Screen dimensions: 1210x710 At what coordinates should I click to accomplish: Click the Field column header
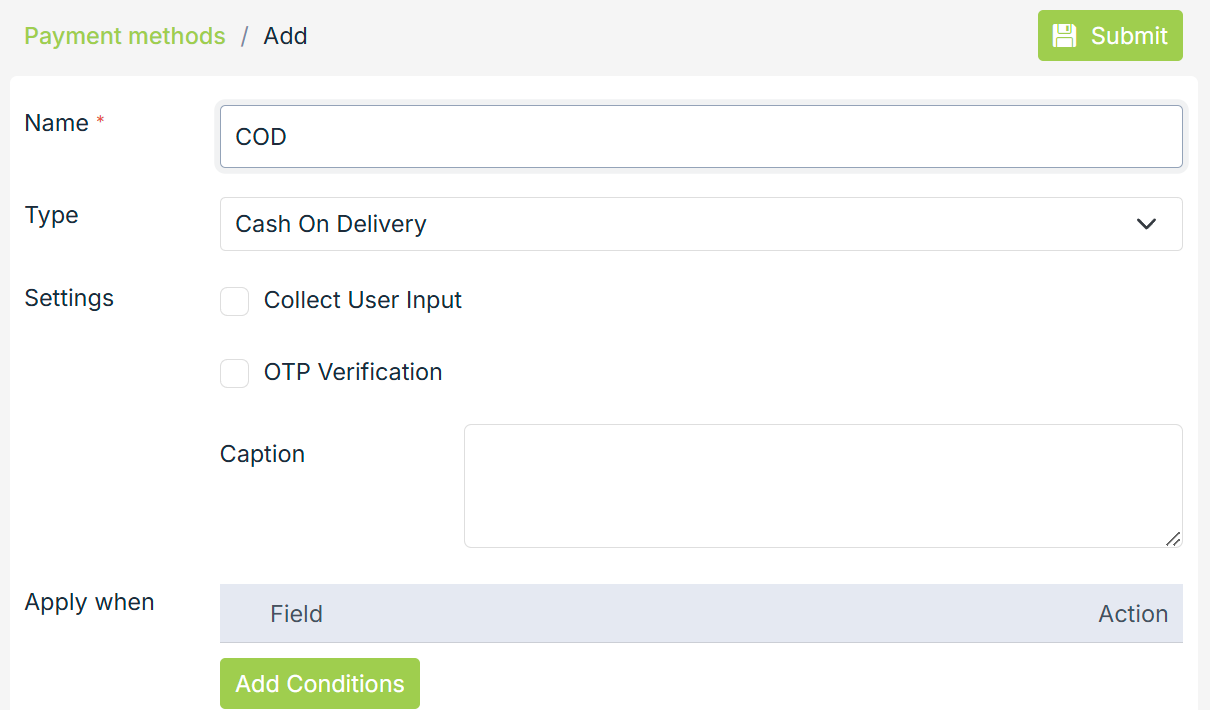coord(296,614)
